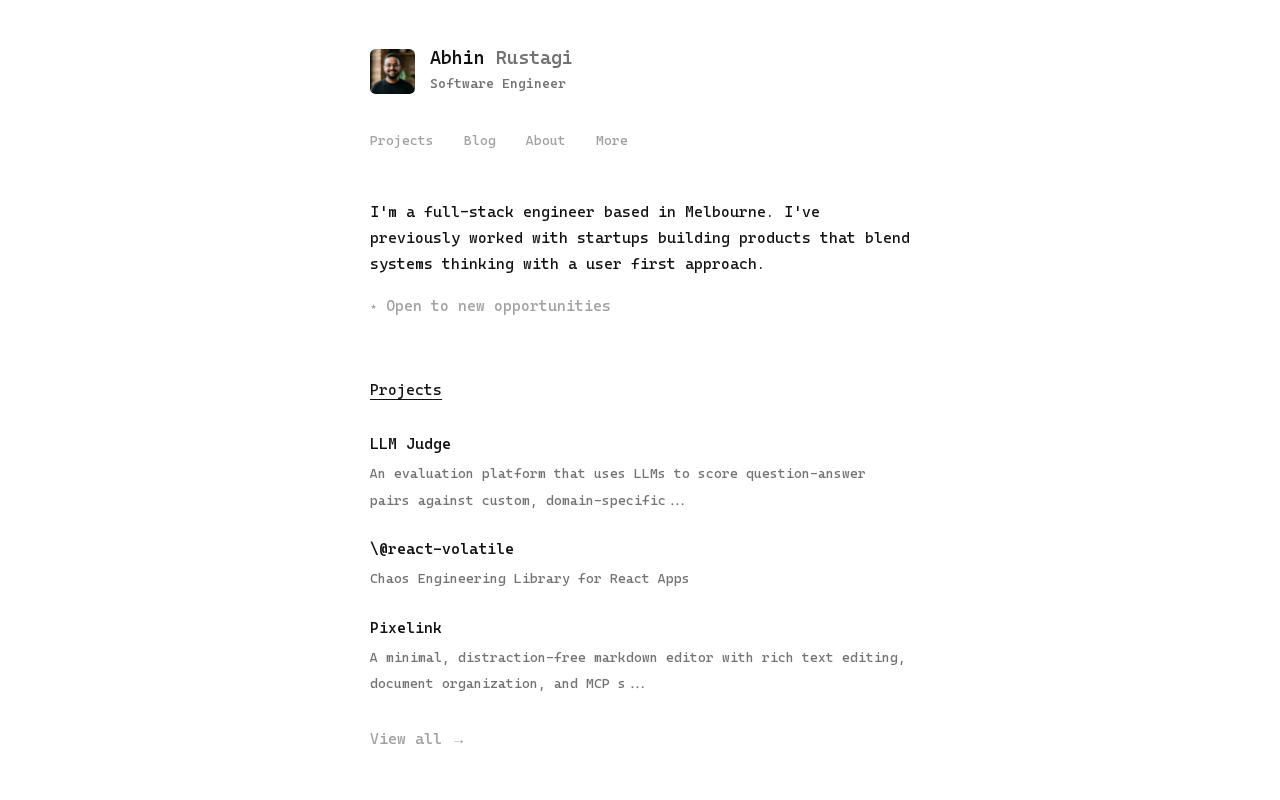Viewport: 1280px width, 800px height.
Task: Go to the Blog navigation item
Action: tap(479, 141)
